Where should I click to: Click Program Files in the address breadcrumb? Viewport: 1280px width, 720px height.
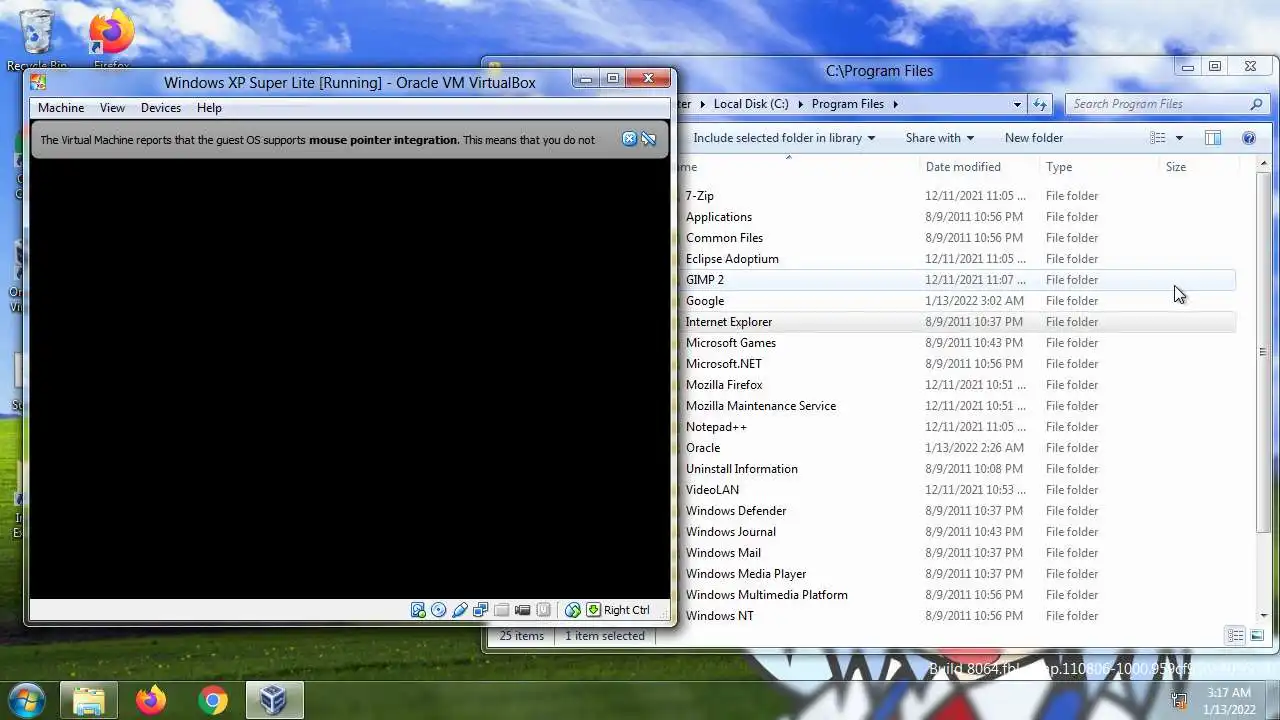point(847,104)
